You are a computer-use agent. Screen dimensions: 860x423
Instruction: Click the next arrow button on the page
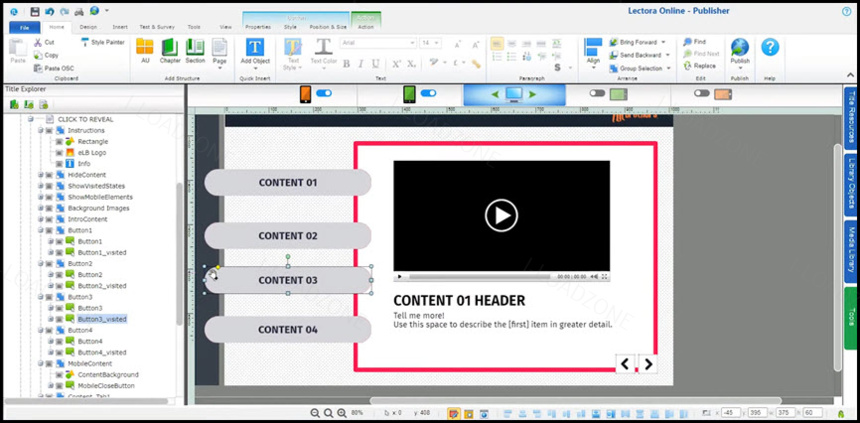[x=648, y=363]
